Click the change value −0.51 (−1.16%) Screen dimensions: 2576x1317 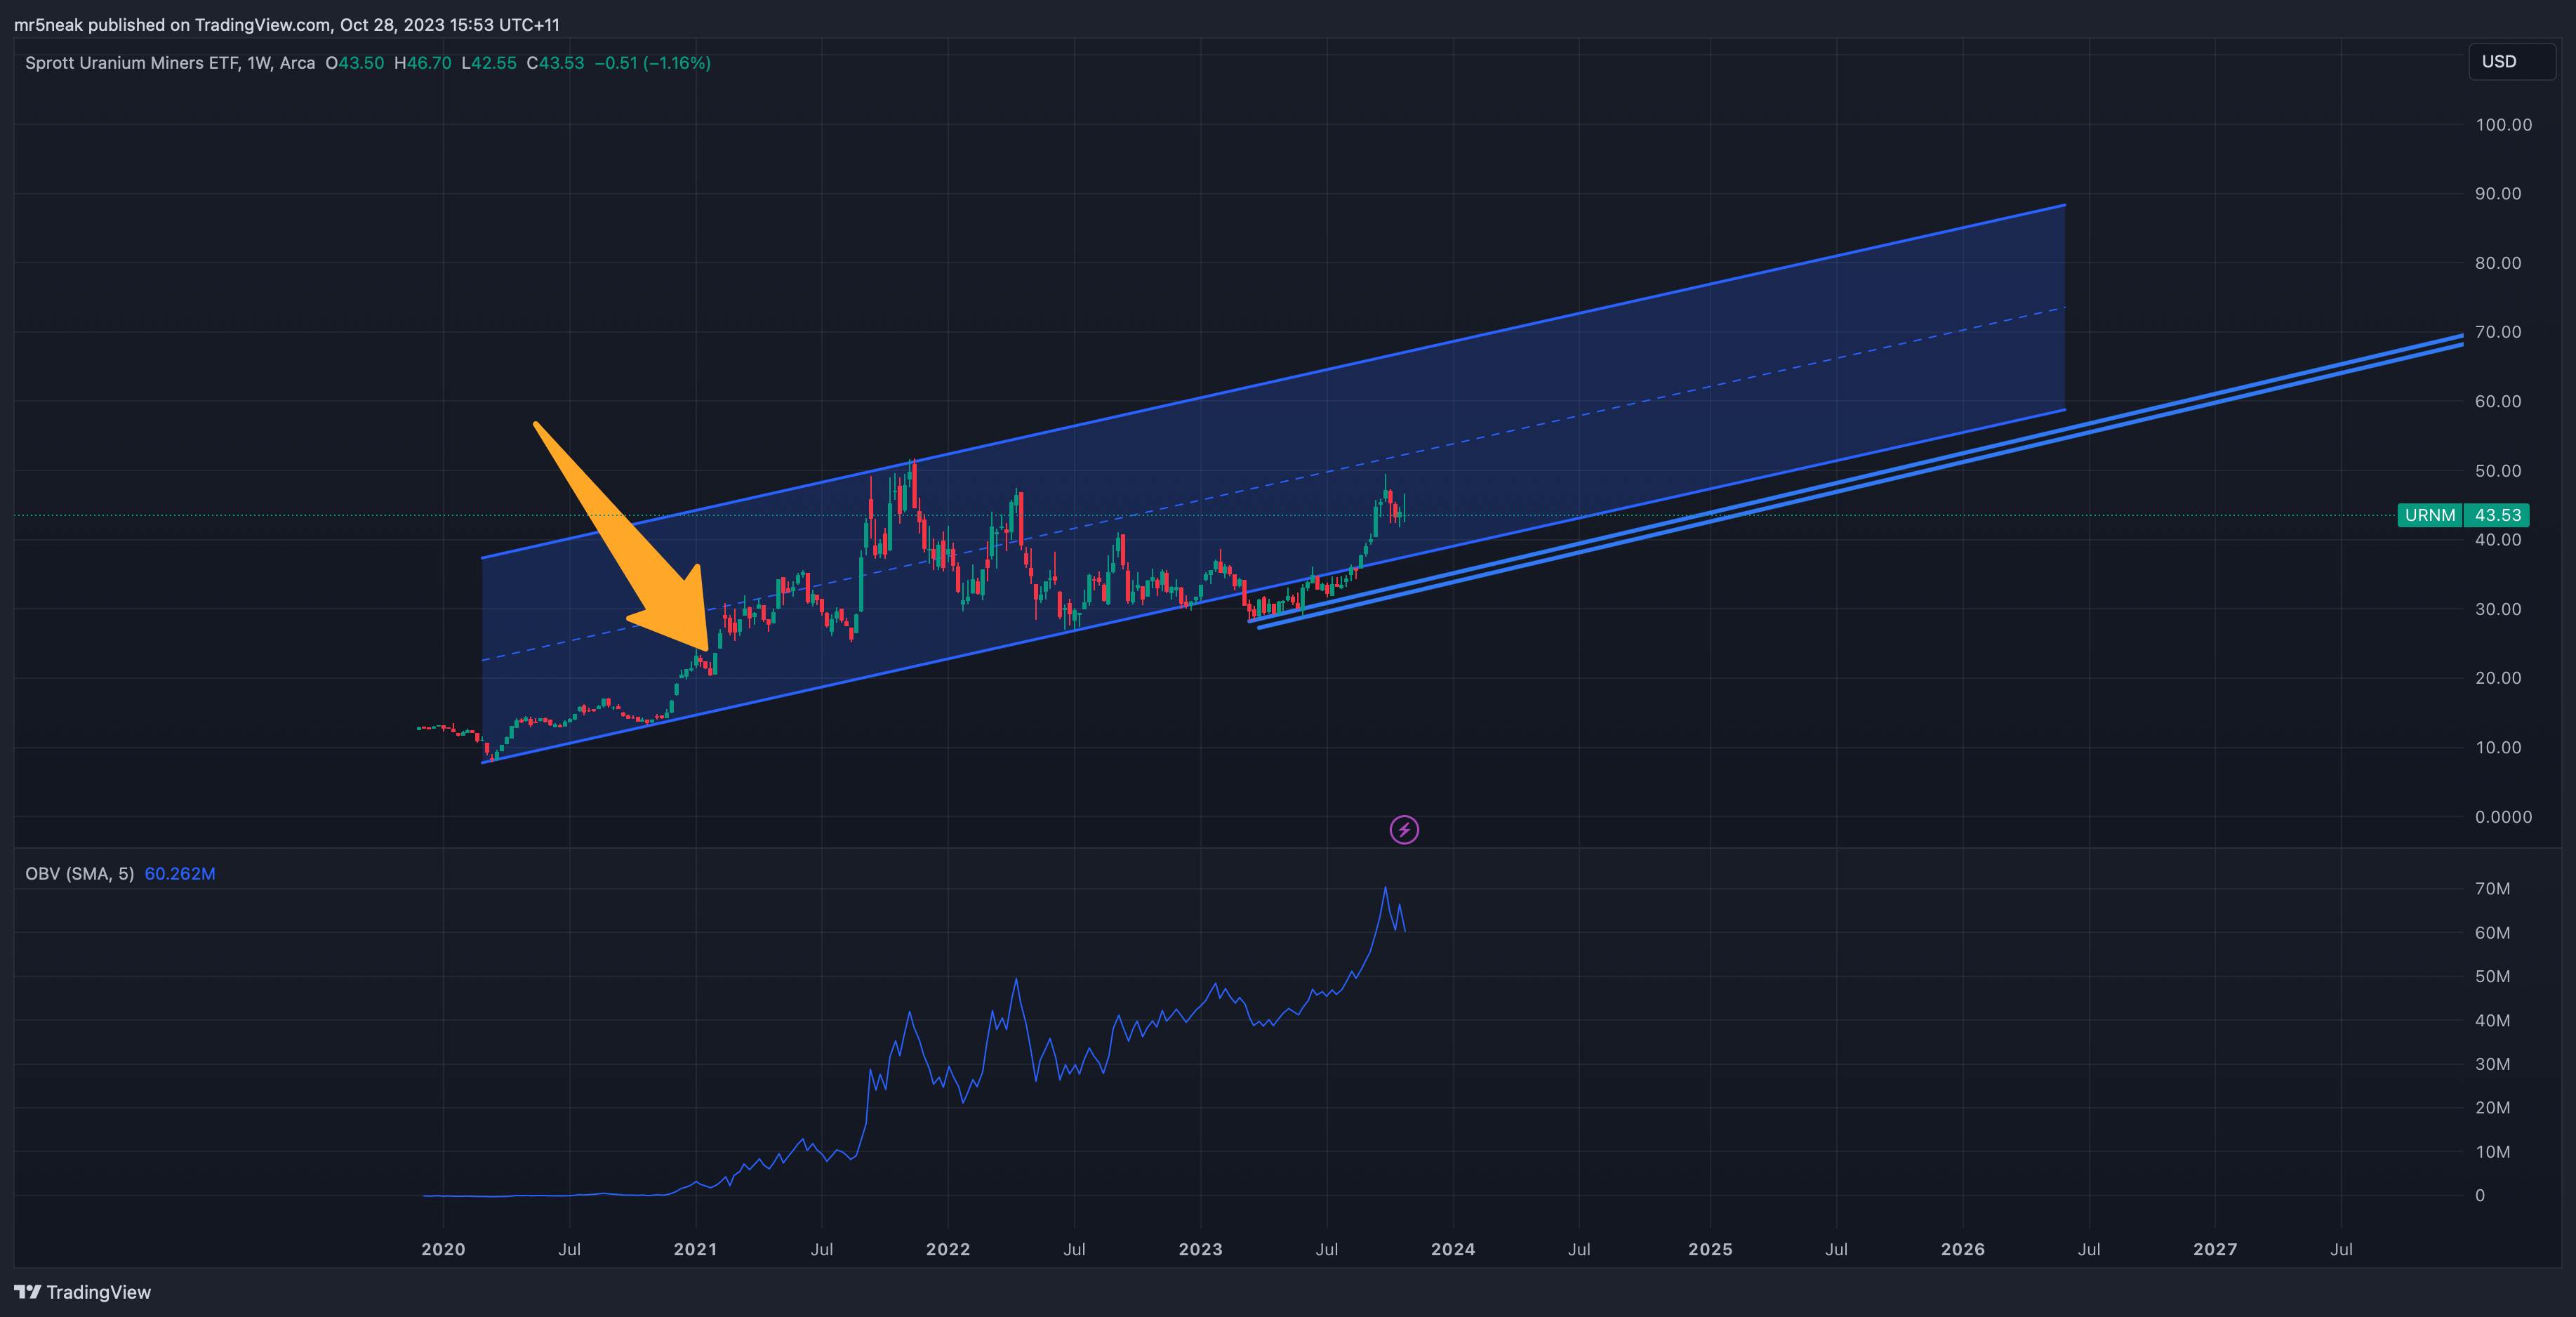coord(653,63)
